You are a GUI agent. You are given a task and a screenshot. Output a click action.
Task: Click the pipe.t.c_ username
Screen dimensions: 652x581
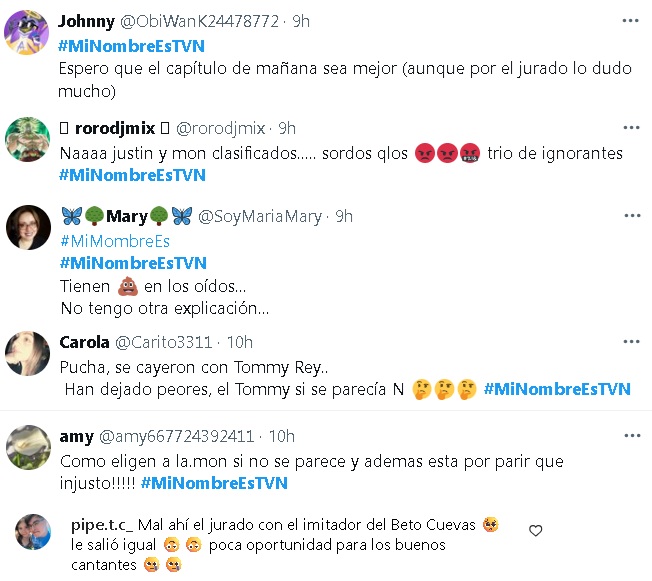click(x=102, y=525)
